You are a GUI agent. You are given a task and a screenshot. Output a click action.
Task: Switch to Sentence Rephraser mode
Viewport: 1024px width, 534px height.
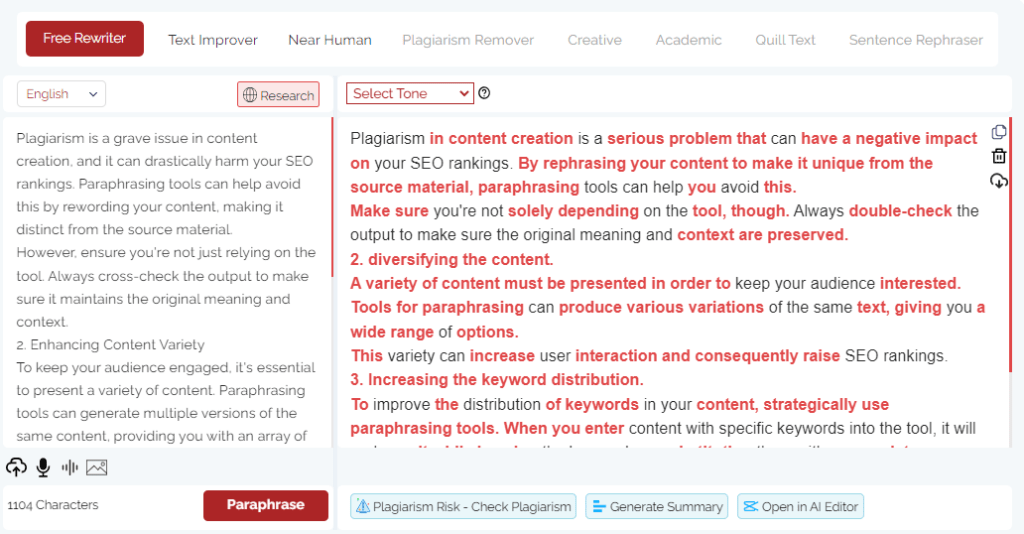pyautogui.click(x=916, y=40)
